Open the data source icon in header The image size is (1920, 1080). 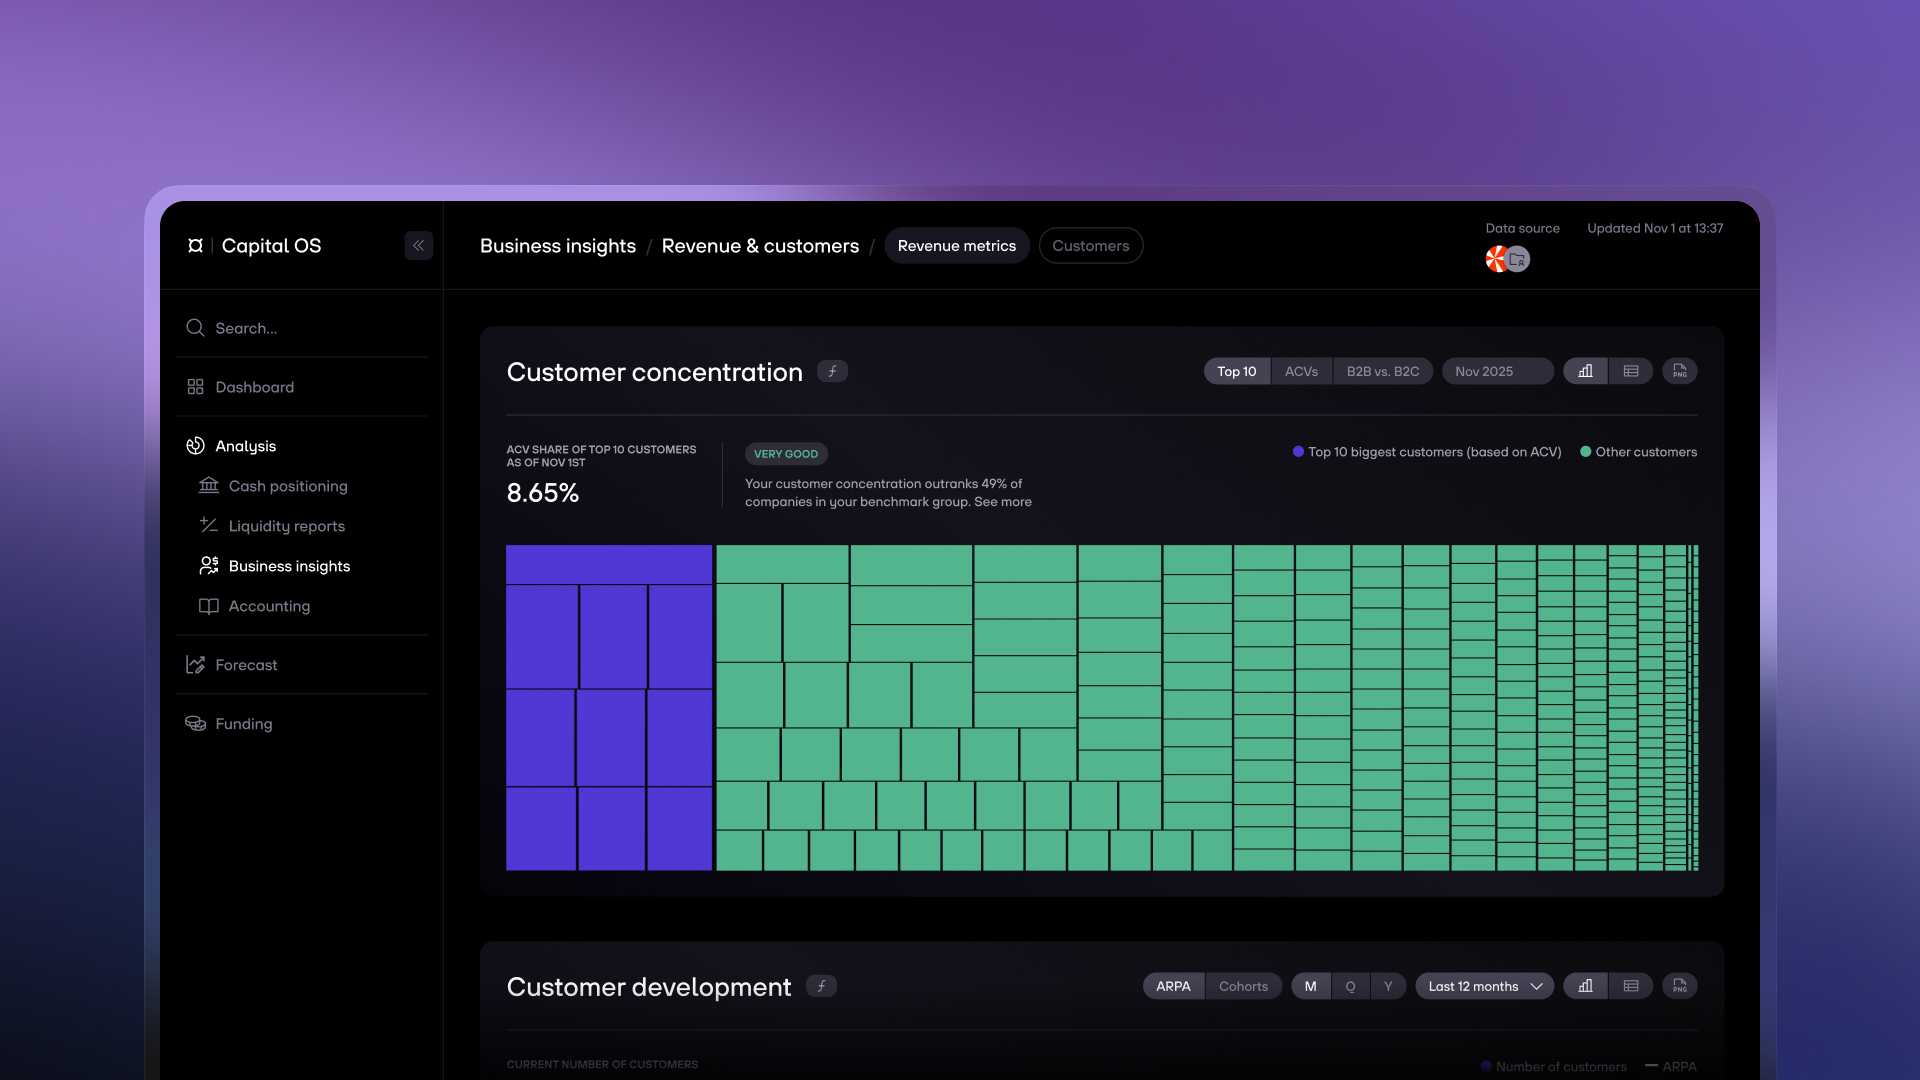[x=1507, y=260]
